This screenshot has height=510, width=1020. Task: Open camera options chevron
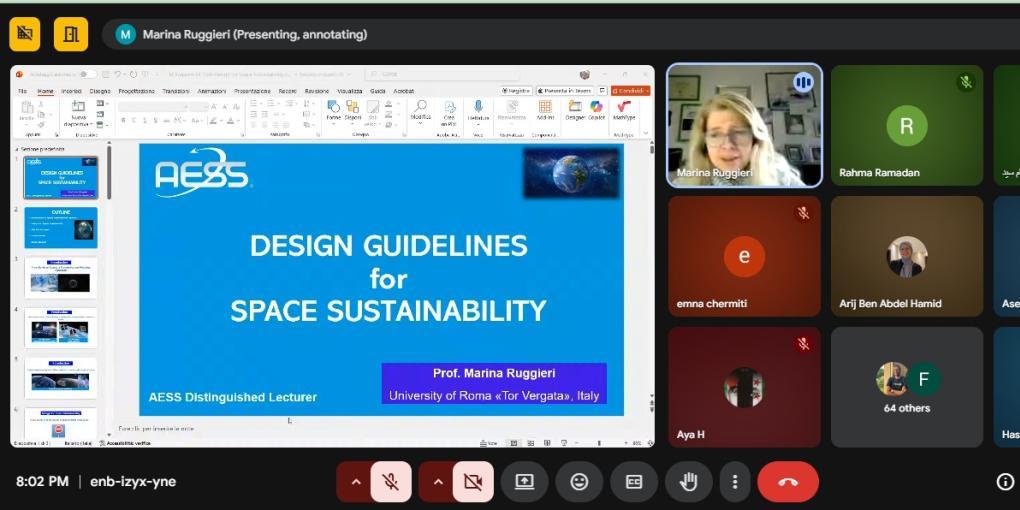tap(438, 481)
